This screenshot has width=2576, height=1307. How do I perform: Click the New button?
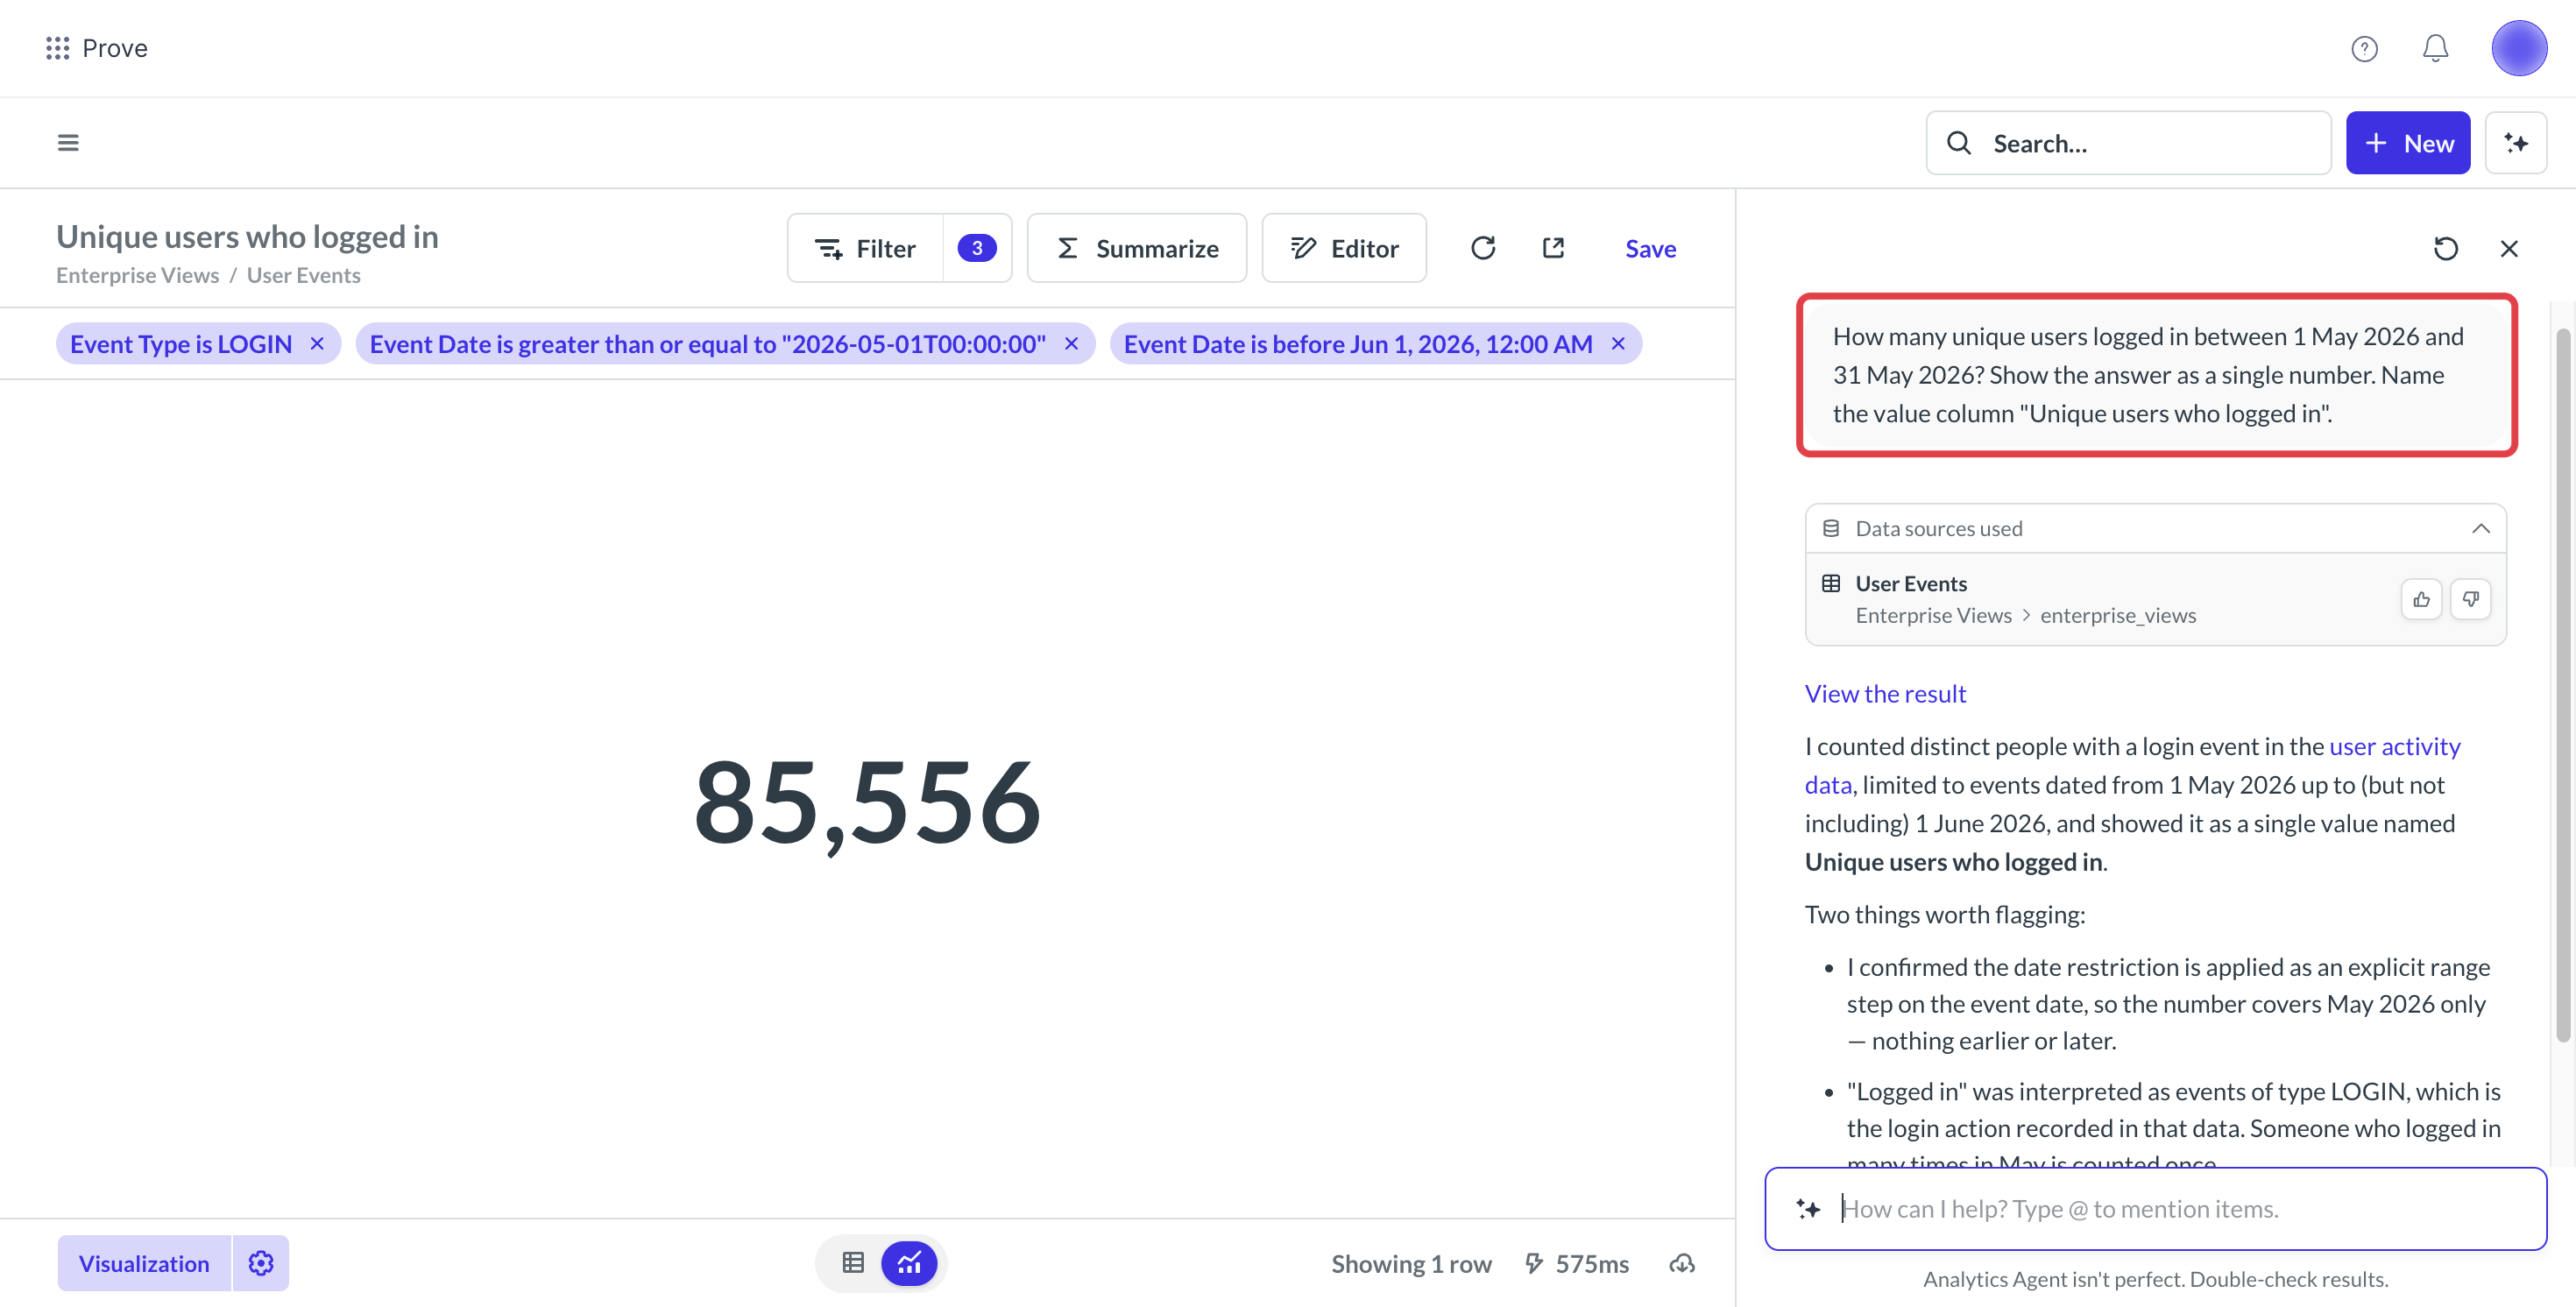click(x=2408, y=143)
